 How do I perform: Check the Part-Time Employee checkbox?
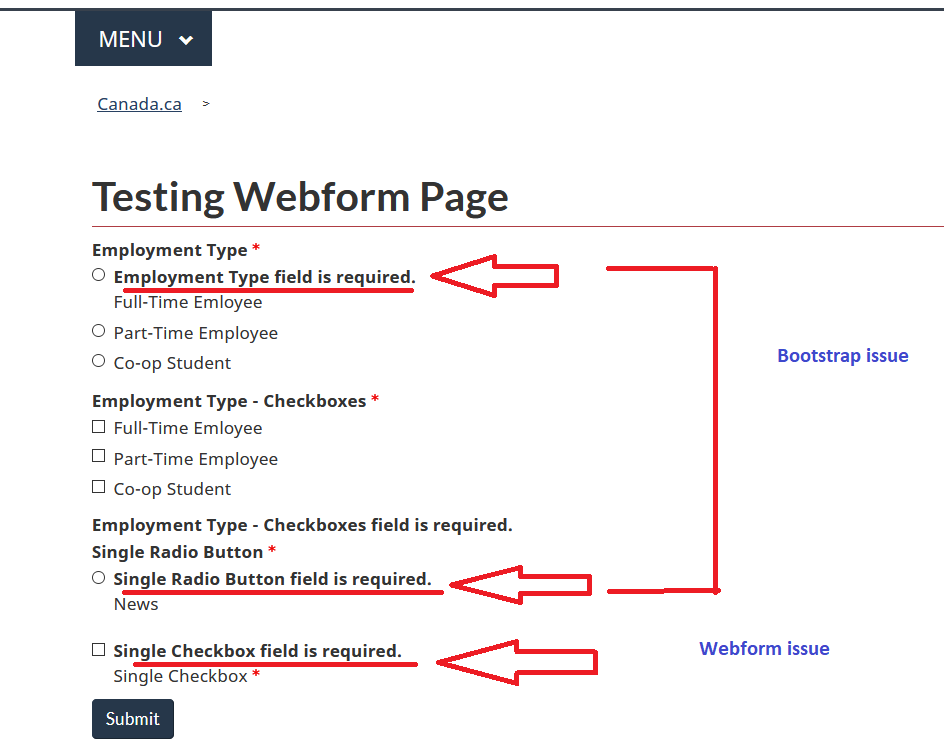click(x=98, y=455)
